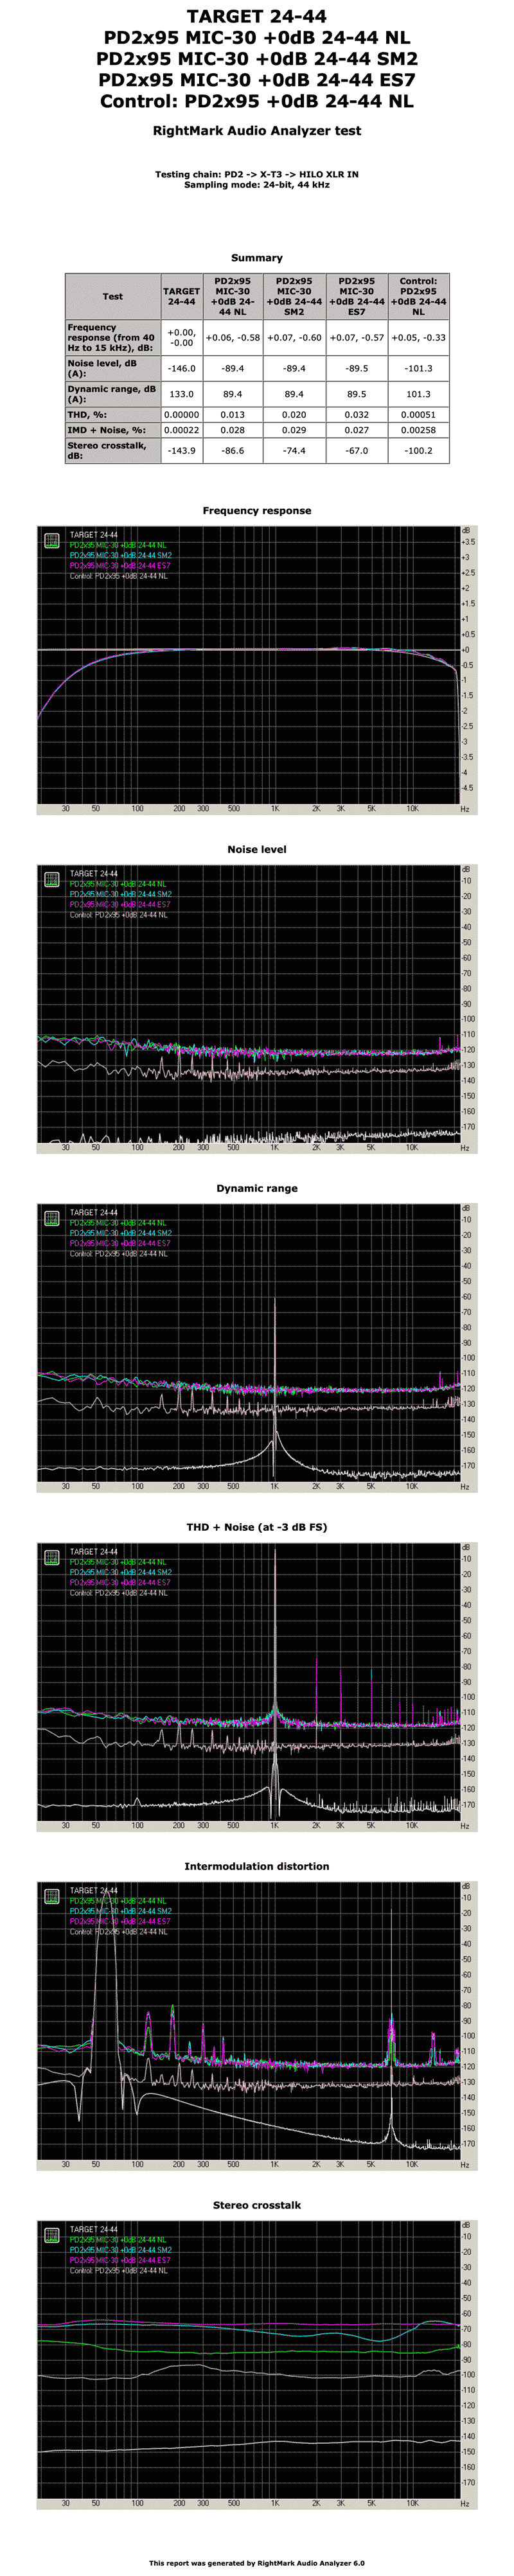The height and width of the screenshot is (2576, 514).
Task: Click the 'Summary' table heading
Action: [x=257, y=258]
